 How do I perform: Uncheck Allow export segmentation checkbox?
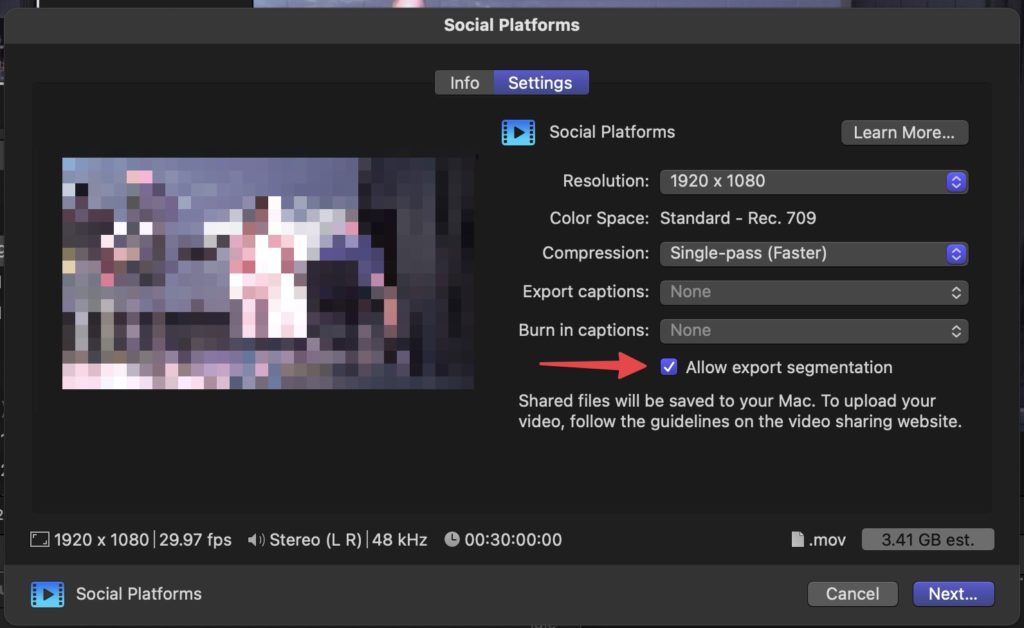669,367
